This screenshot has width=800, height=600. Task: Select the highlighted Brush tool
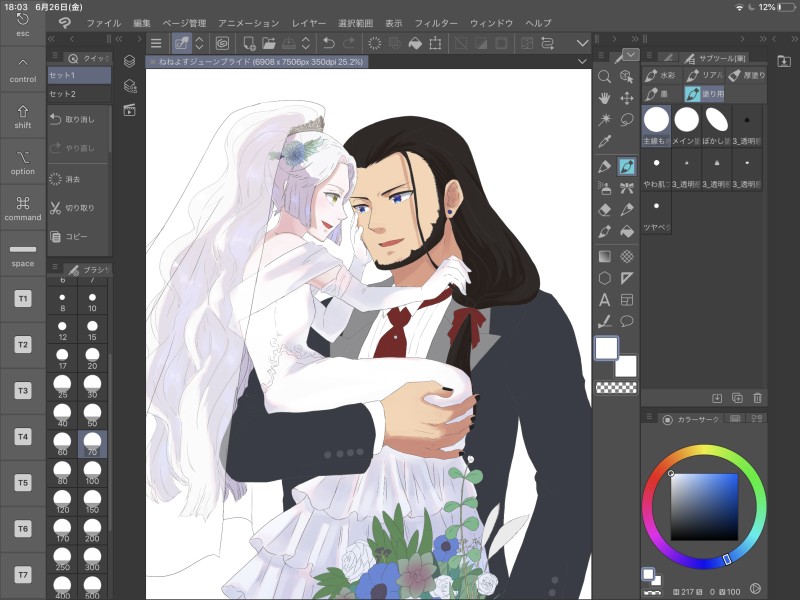pyautogui.click(x=627, y=166)
